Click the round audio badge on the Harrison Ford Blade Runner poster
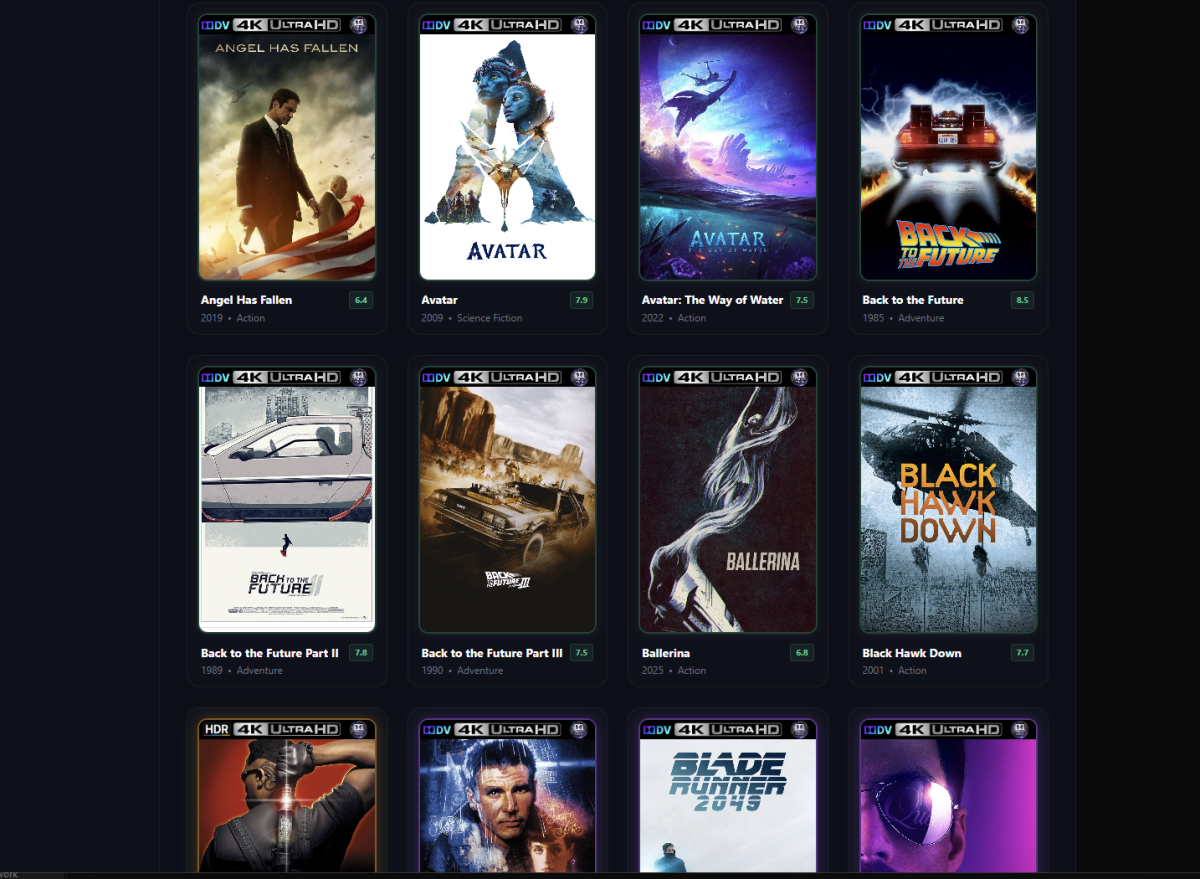This screenshot has height=879, width=1200. tap(579, 729)
